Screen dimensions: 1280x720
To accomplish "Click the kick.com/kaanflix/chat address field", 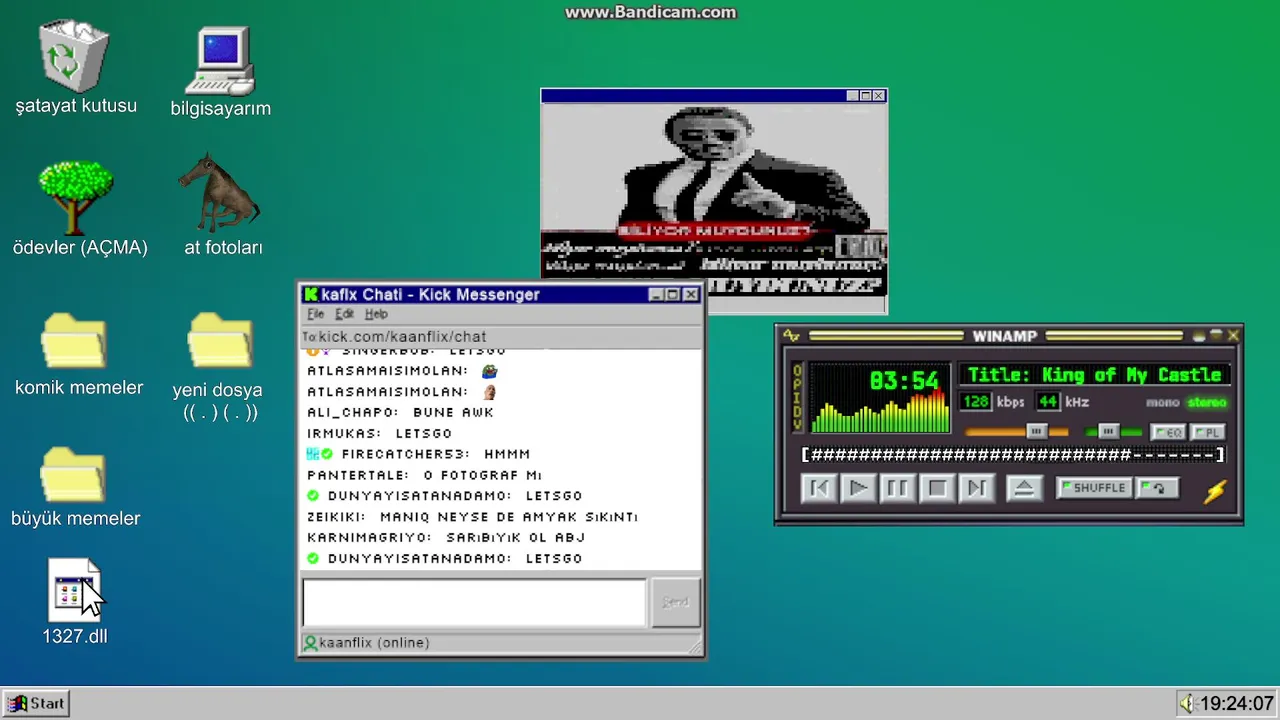I will 501,337.
